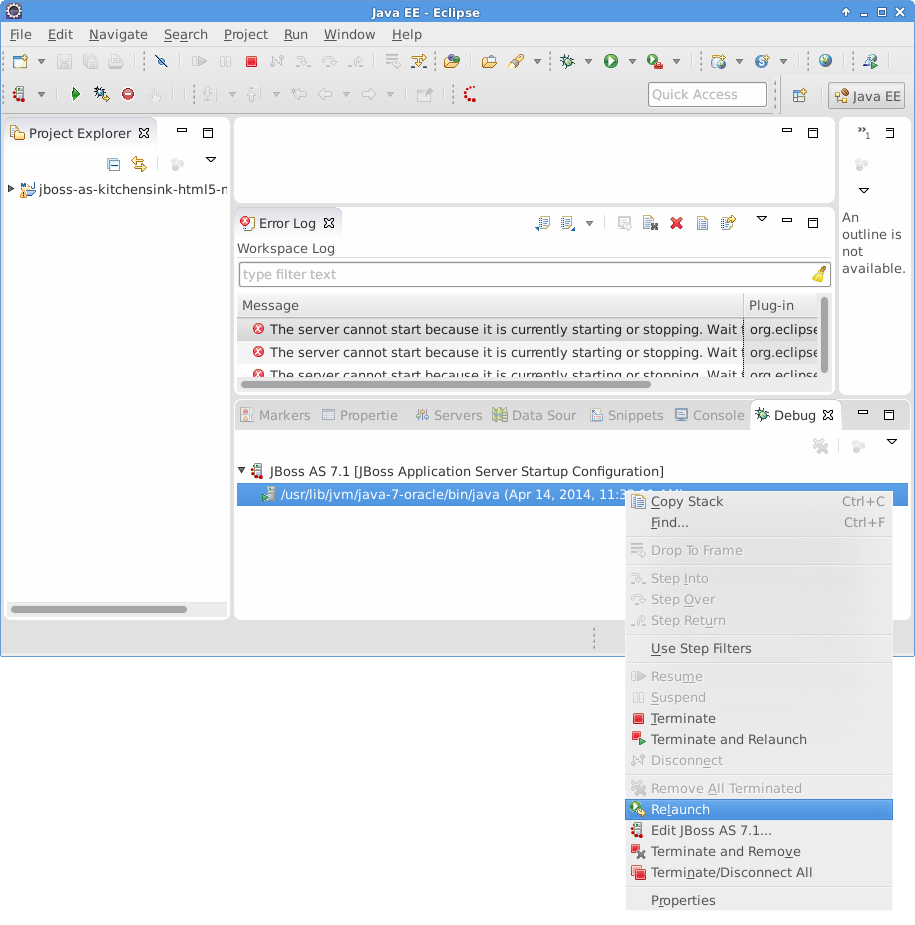Image resolution: width=915 pixels, height=925 pixels.
Task: Click Error Log vertical scrollbar
Action: [824, 335]
